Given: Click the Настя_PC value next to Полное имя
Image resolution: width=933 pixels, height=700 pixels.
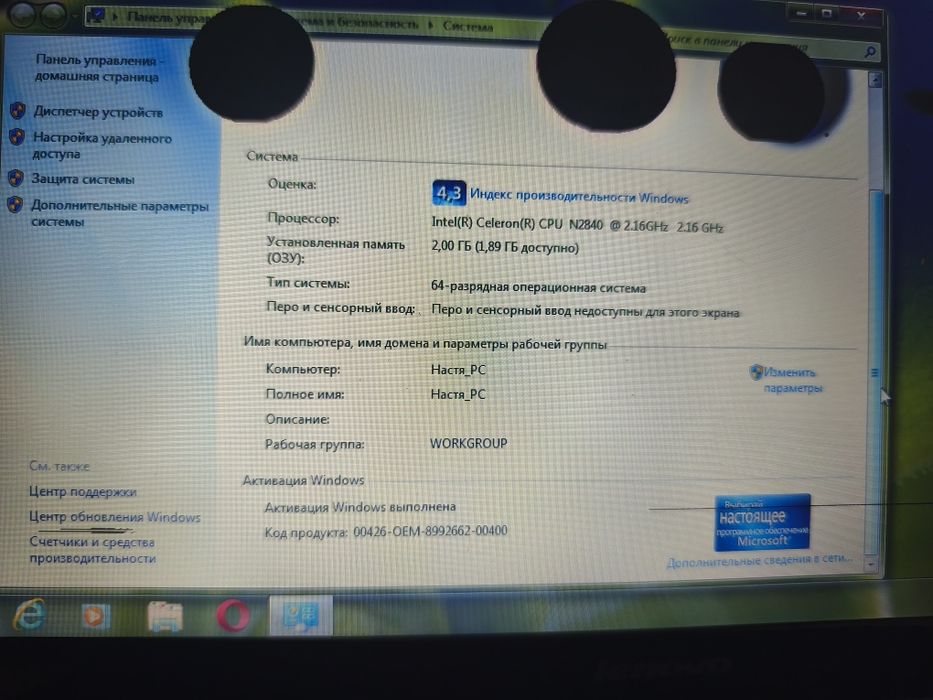Looking at the screenshot, I should coord(458,394).
